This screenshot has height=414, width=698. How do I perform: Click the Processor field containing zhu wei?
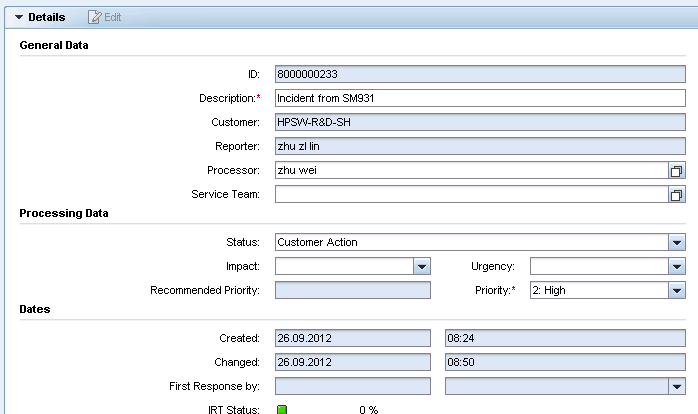coord(472,170)
